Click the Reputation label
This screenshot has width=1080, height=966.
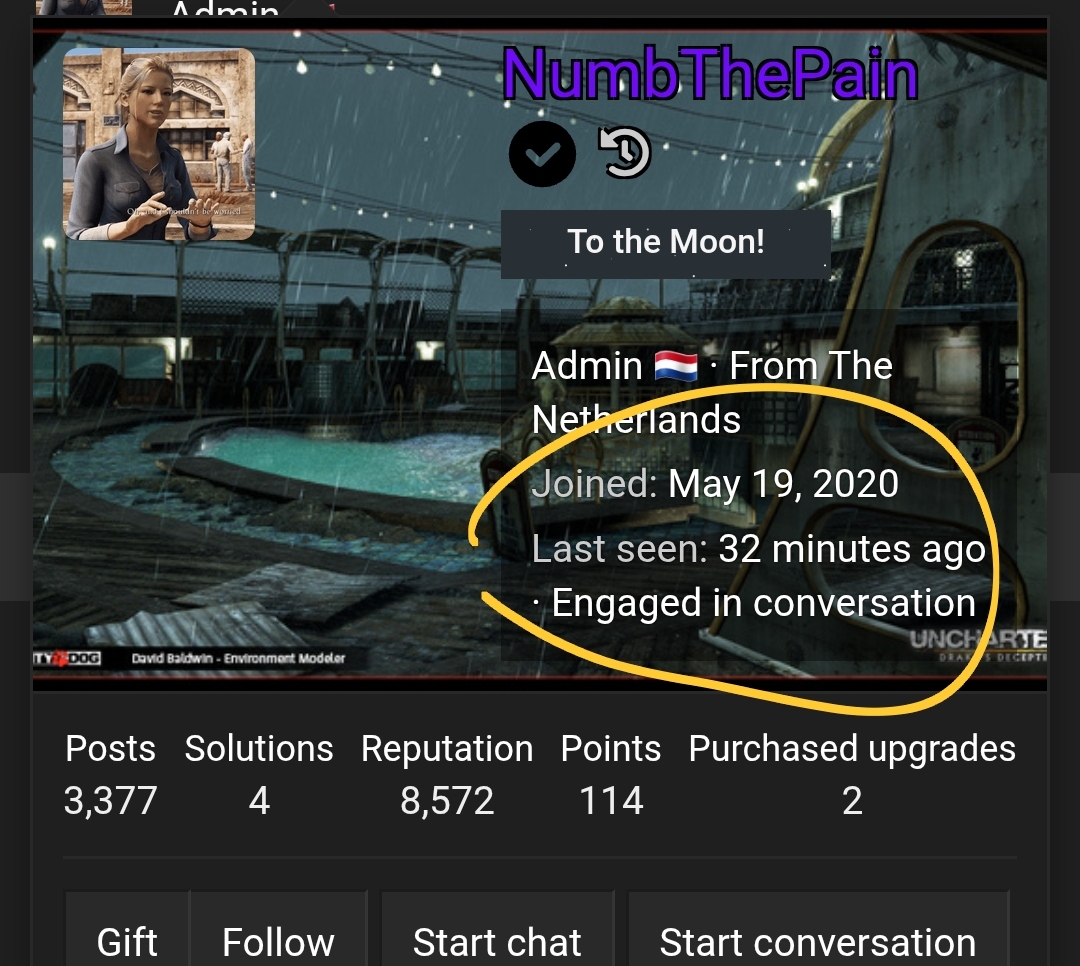coord(447,749)
